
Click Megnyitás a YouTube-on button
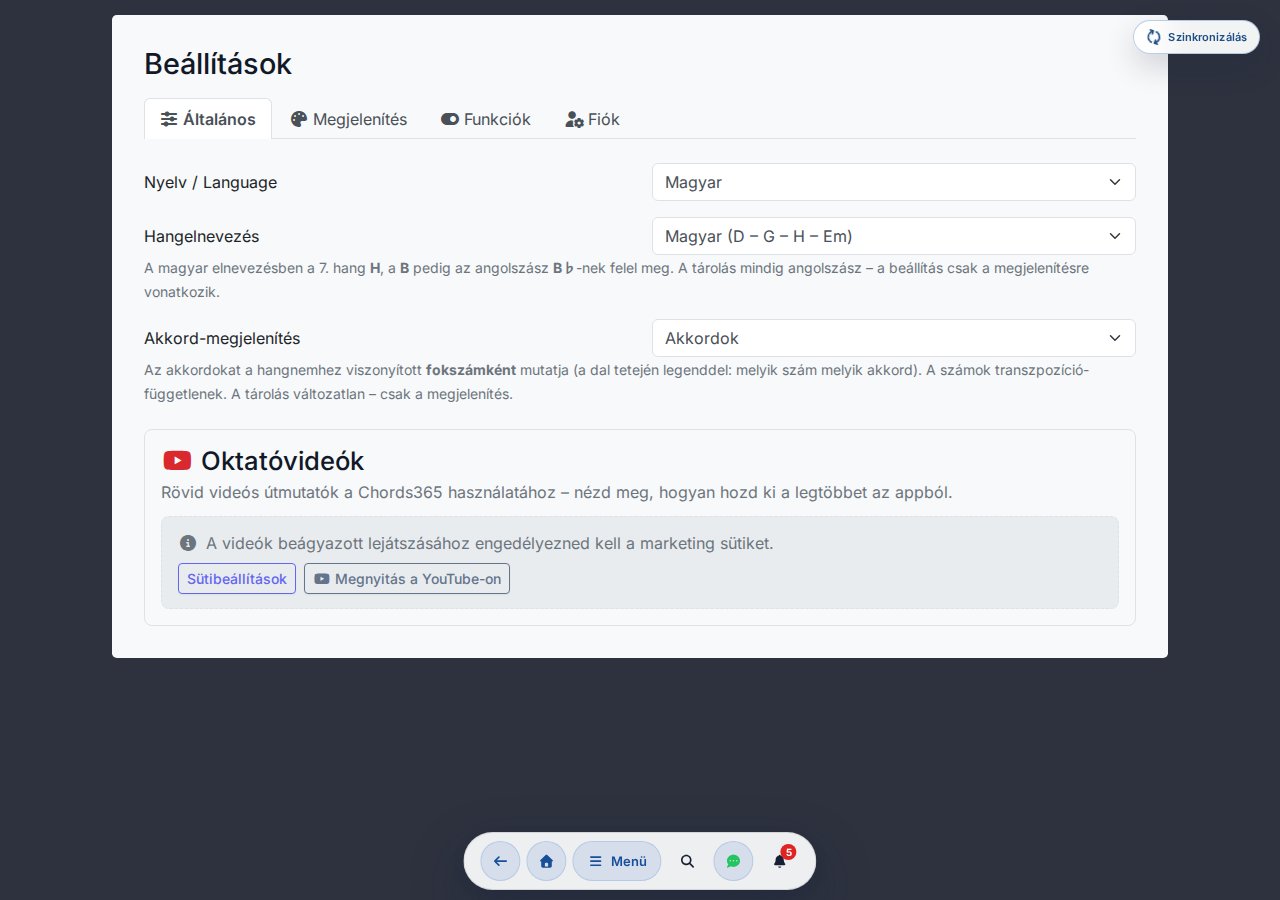407,579
